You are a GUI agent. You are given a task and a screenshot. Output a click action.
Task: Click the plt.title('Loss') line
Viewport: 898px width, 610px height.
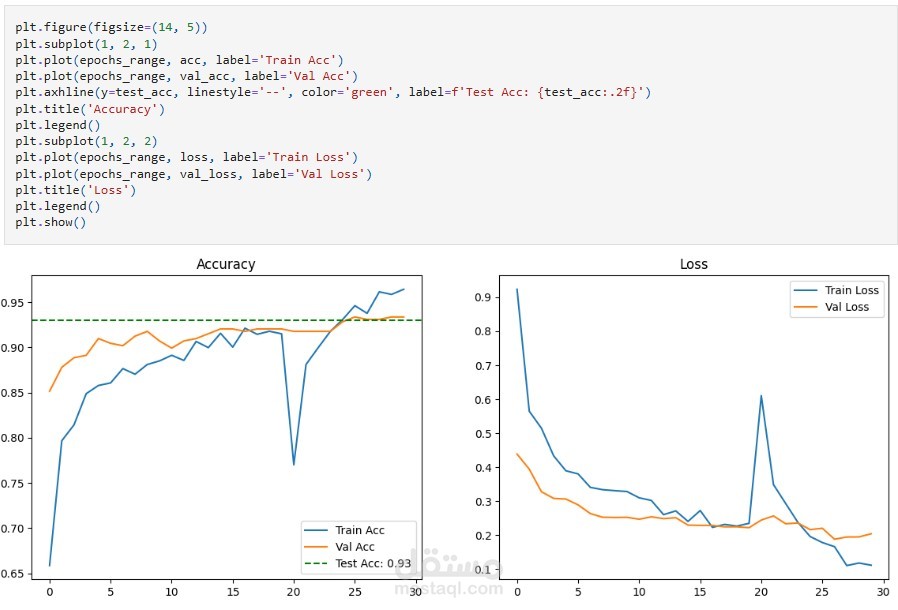[x=76, y=190]
